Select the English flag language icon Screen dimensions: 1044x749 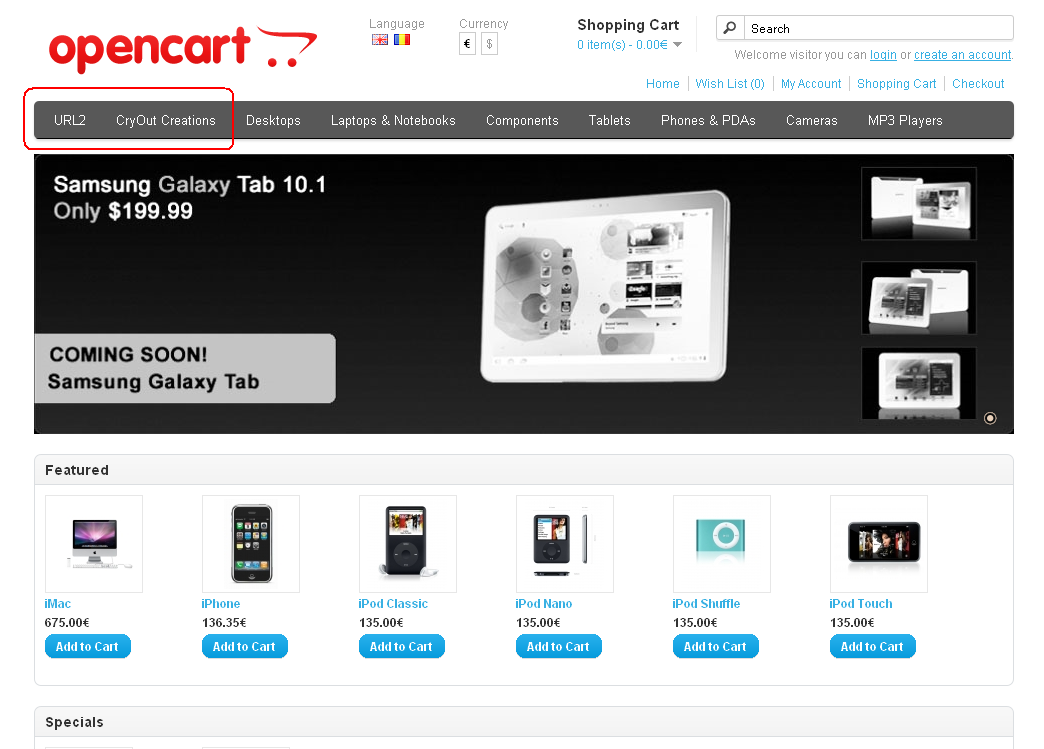tap(380, 40)
